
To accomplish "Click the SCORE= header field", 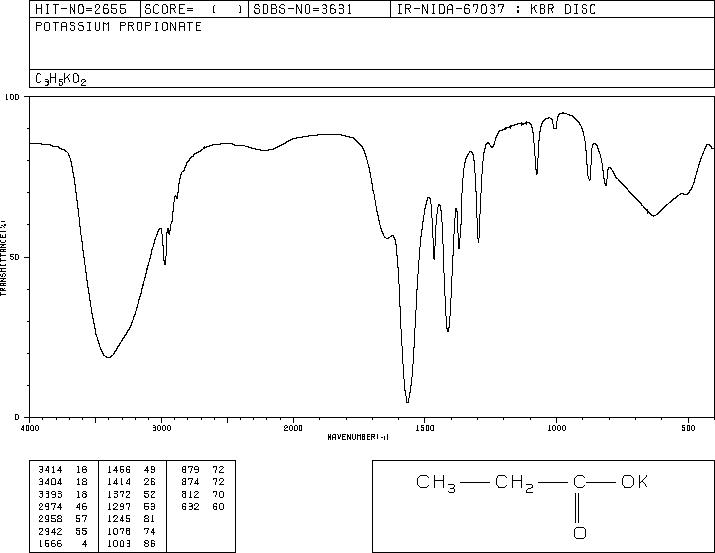I will 193,9.
